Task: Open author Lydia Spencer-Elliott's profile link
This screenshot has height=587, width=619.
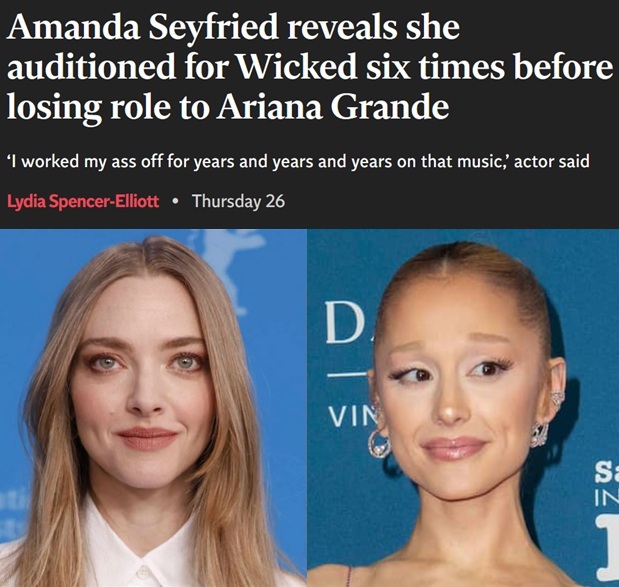Action: pyautogui.click(x=83, y=201)
